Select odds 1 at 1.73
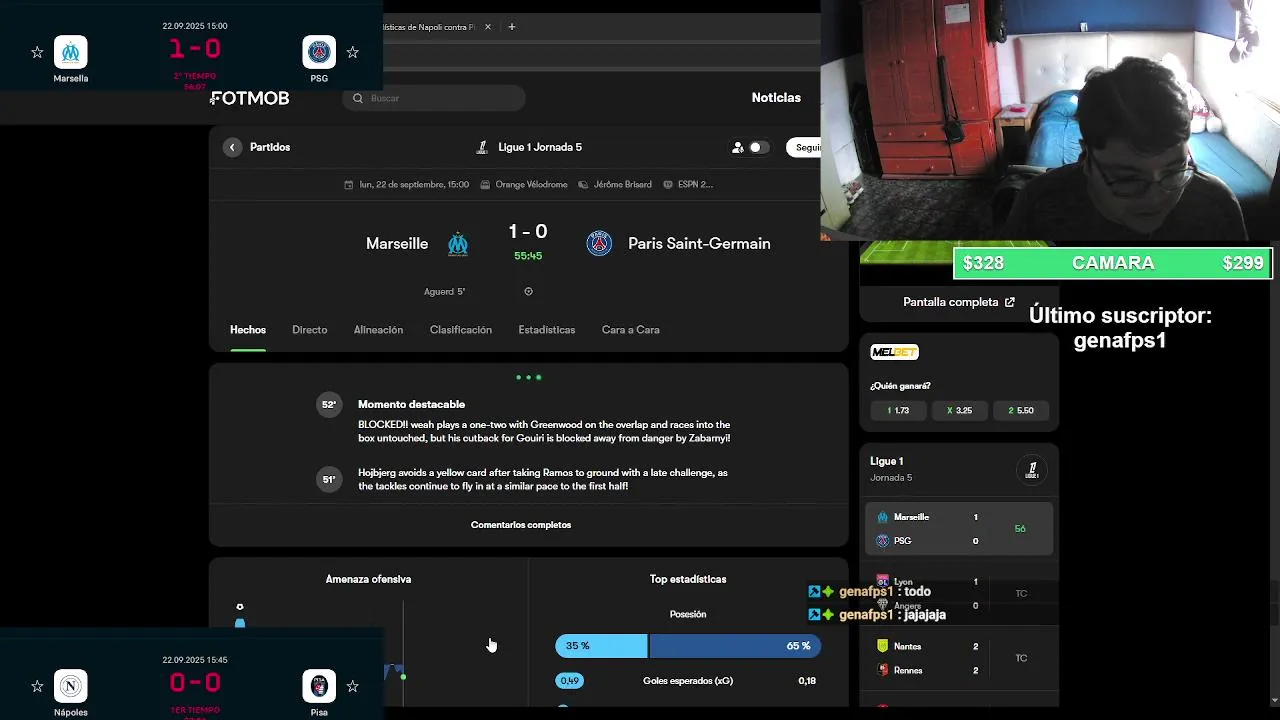The width and height of the screenshot is (1280, 720). (898, 410)
